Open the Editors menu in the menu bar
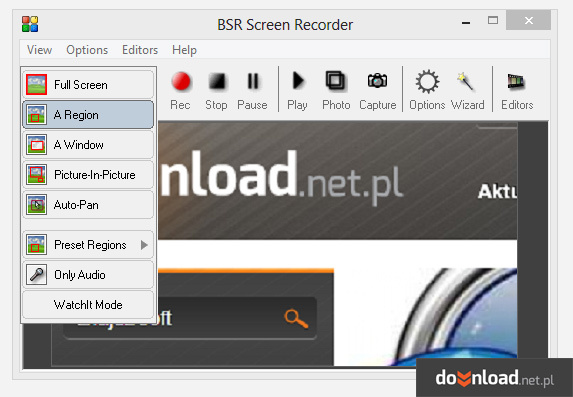This screenshot has height=397, width=573. [x=140, y=50]
